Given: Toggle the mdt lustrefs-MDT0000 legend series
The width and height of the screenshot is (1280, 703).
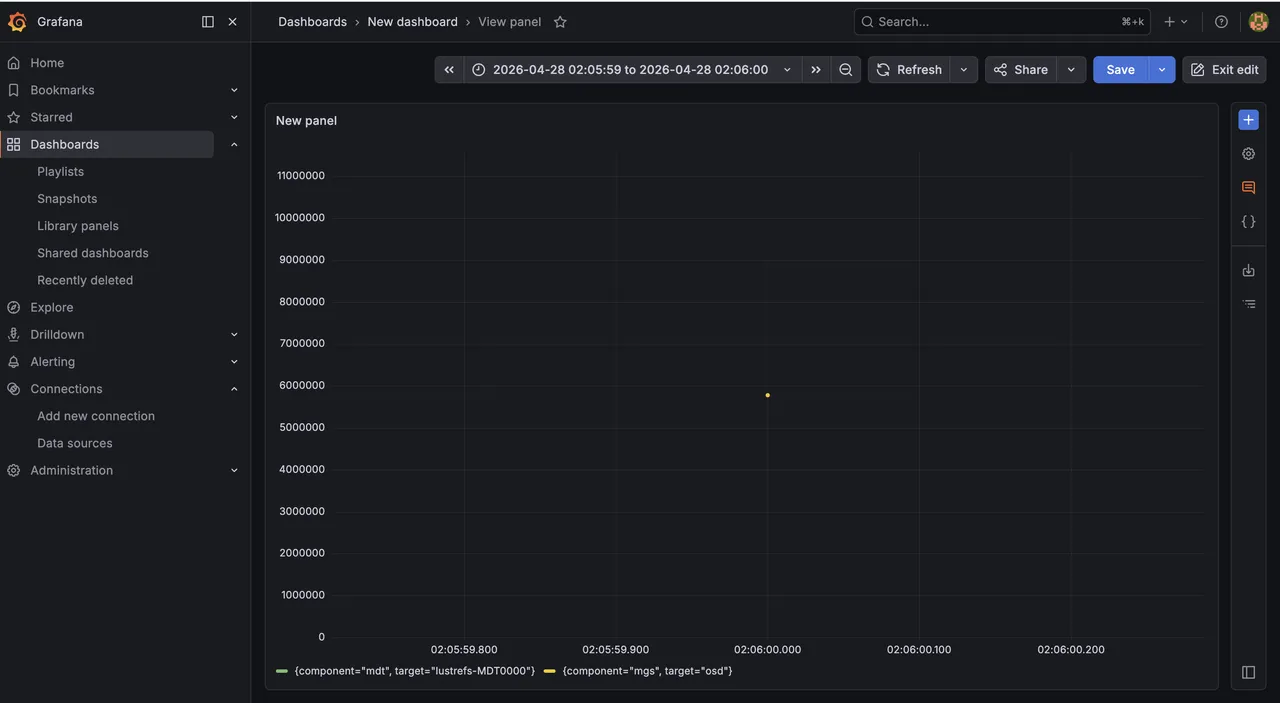Looking at the screenshot, I should pos(414,671).
